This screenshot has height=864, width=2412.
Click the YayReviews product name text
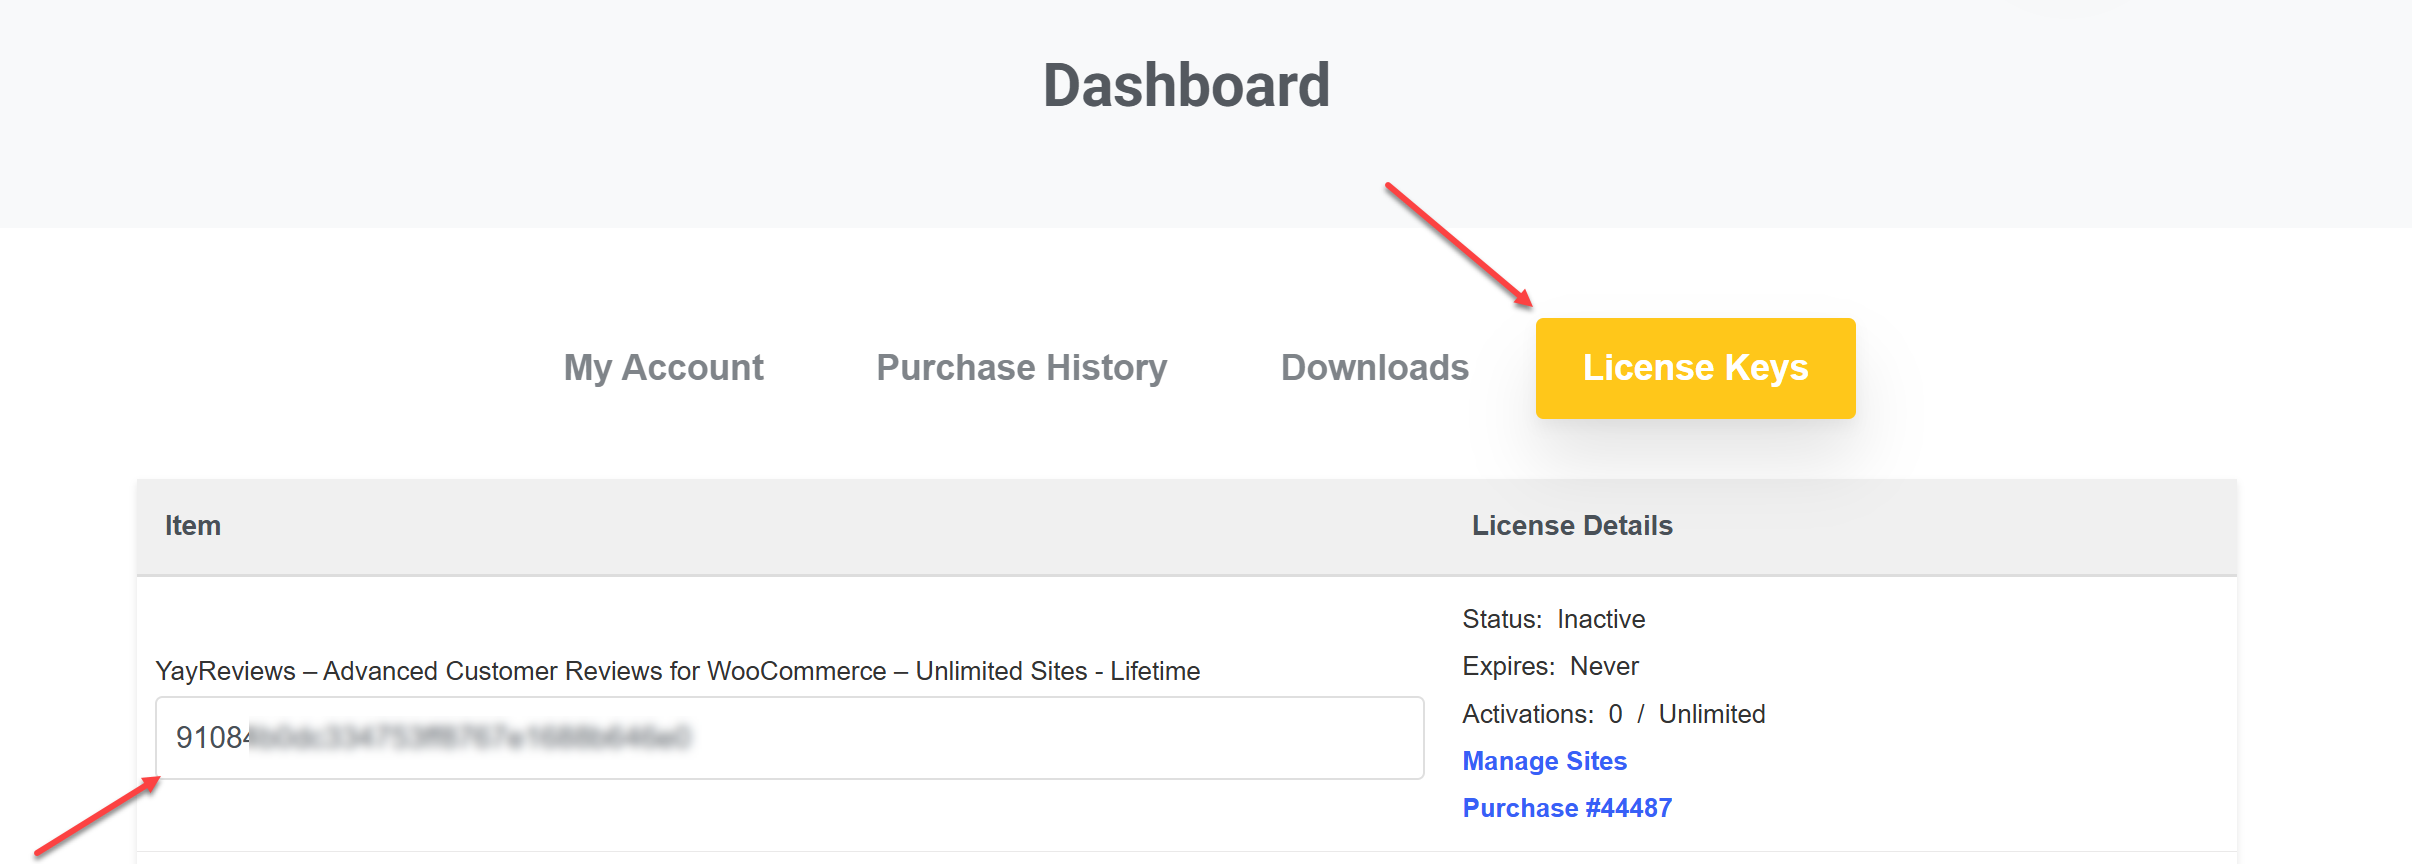[677, 671]
